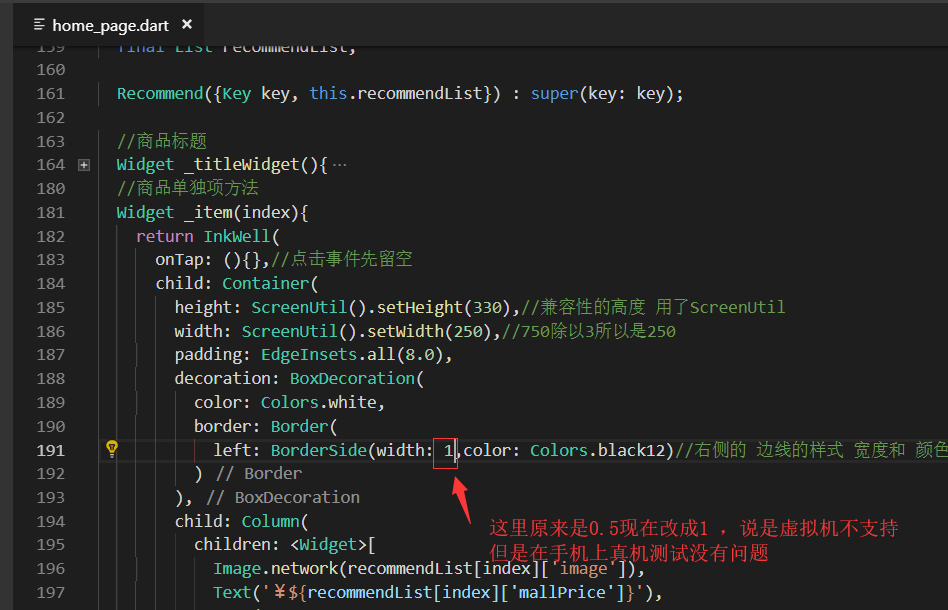Screen dimensions: 948x610
Task: Click 'mallPrice' string on line 197
Action: (562, 592)
